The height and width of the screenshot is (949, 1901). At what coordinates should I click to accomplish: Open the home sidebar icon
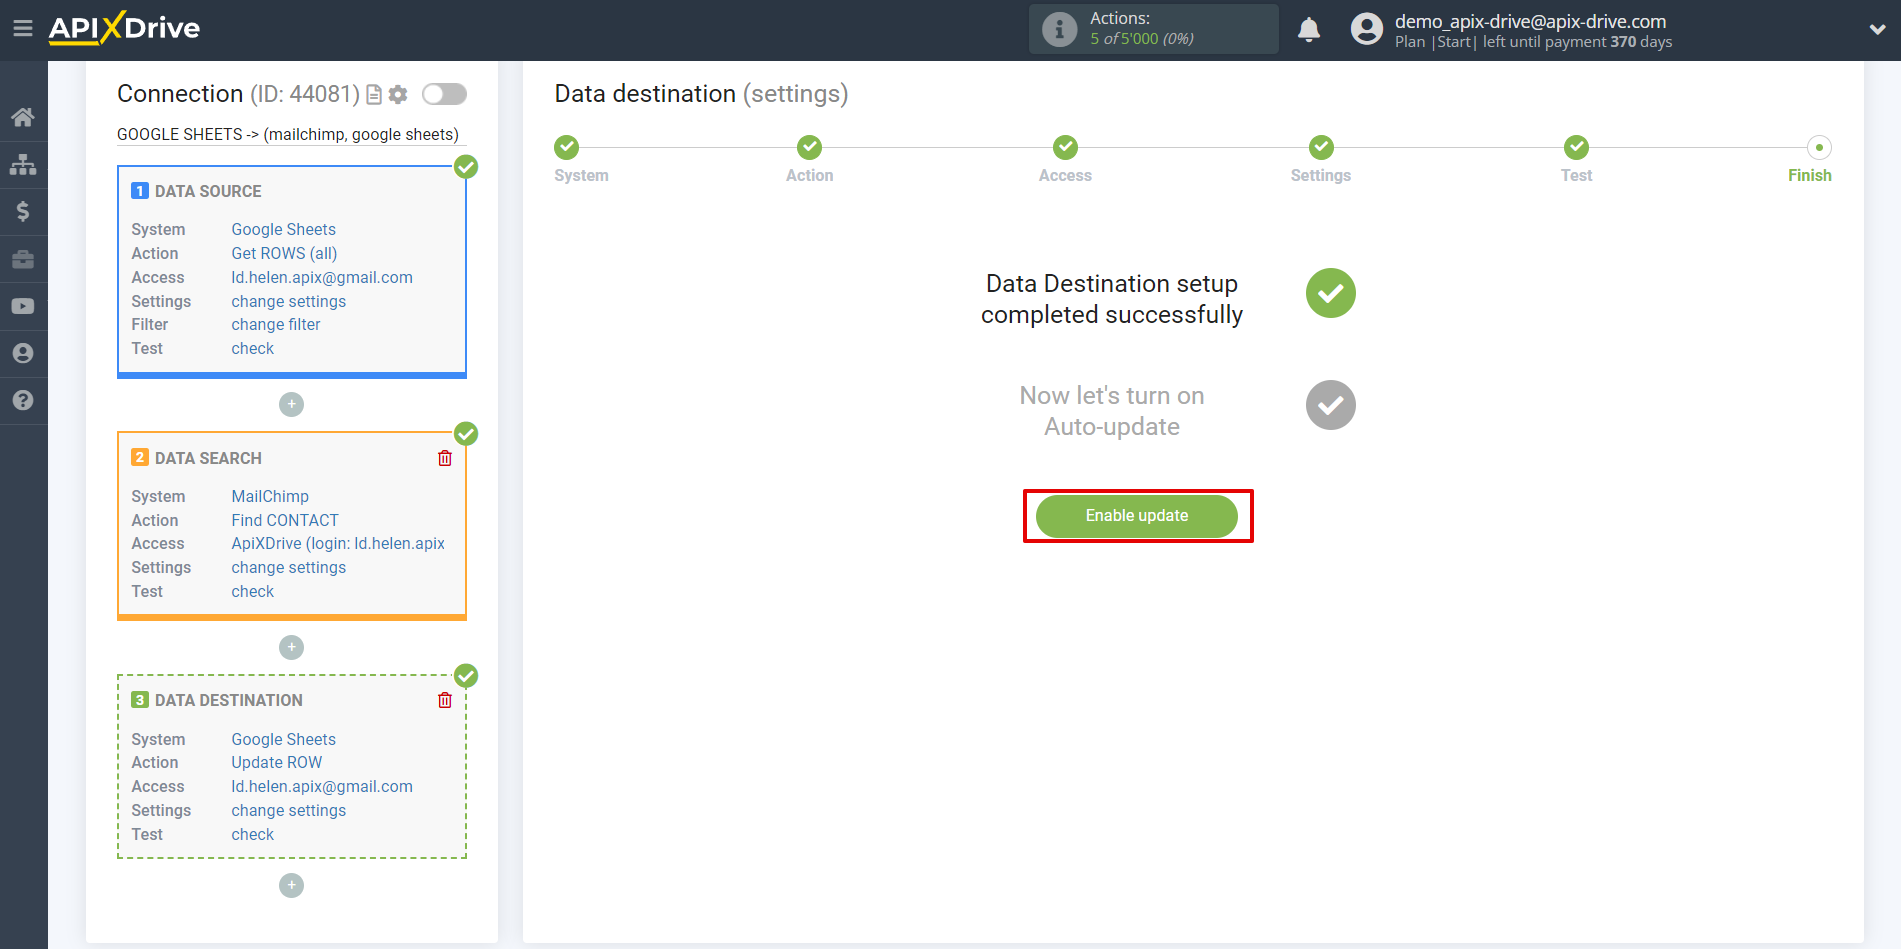[23, 117]
